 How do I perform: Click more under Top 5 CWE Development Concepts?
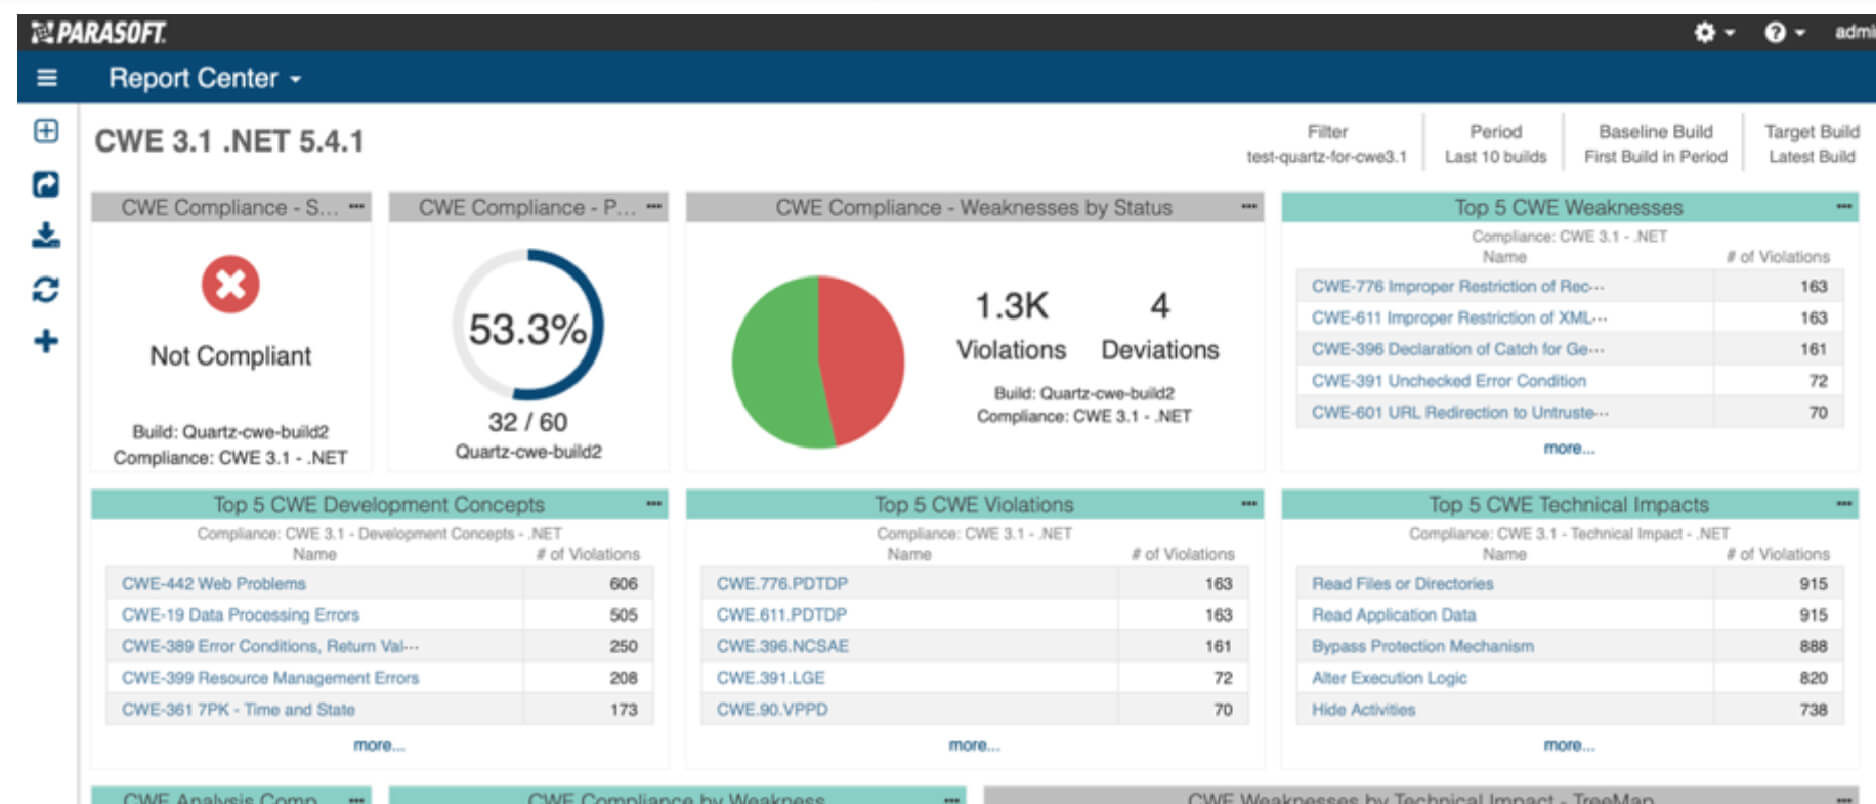(379, 745)
